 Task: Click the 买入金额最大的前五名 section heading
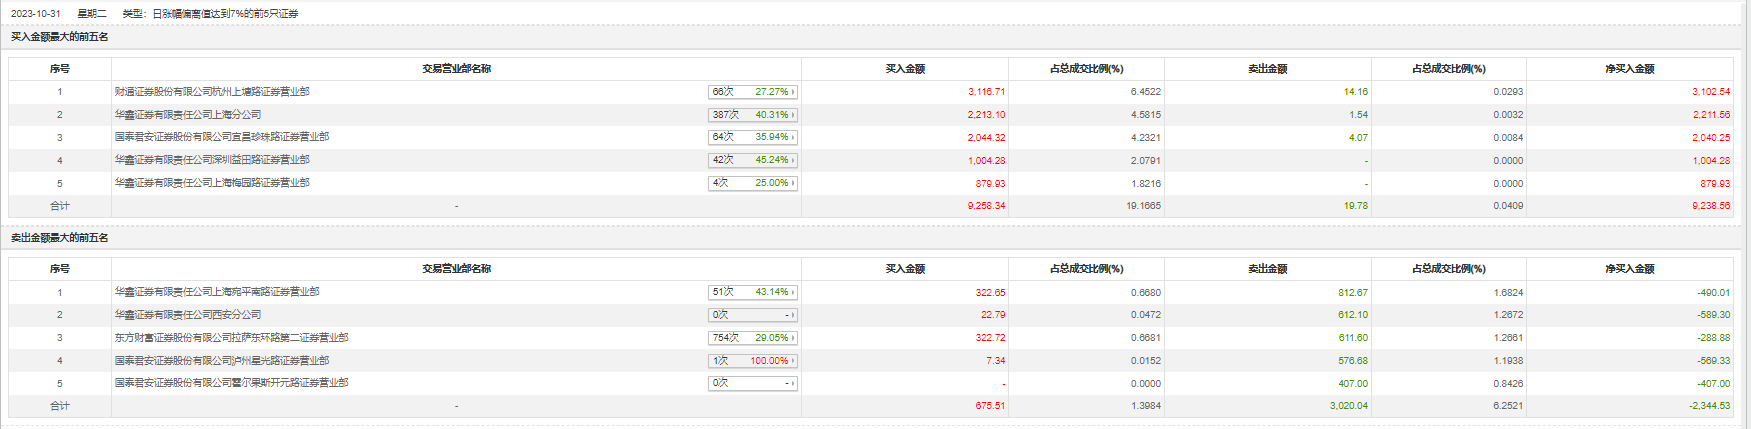(60, 37)
